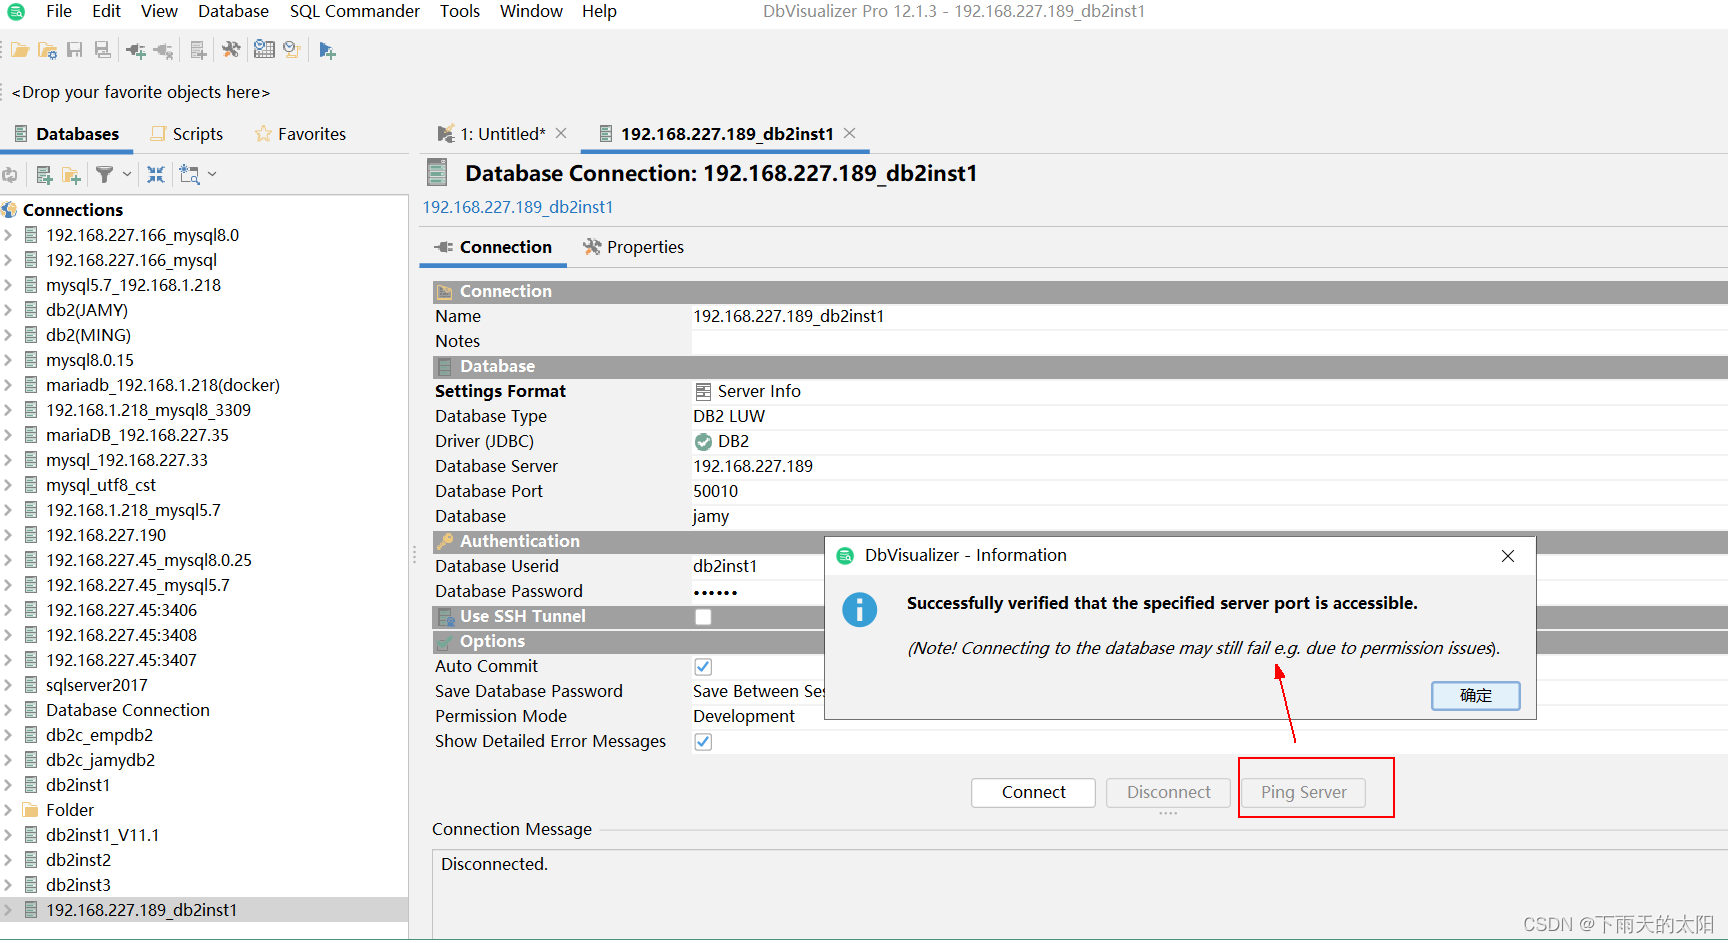
Task: Expand mysql8.0.15 connection node
Action: (x=8, y=360)
